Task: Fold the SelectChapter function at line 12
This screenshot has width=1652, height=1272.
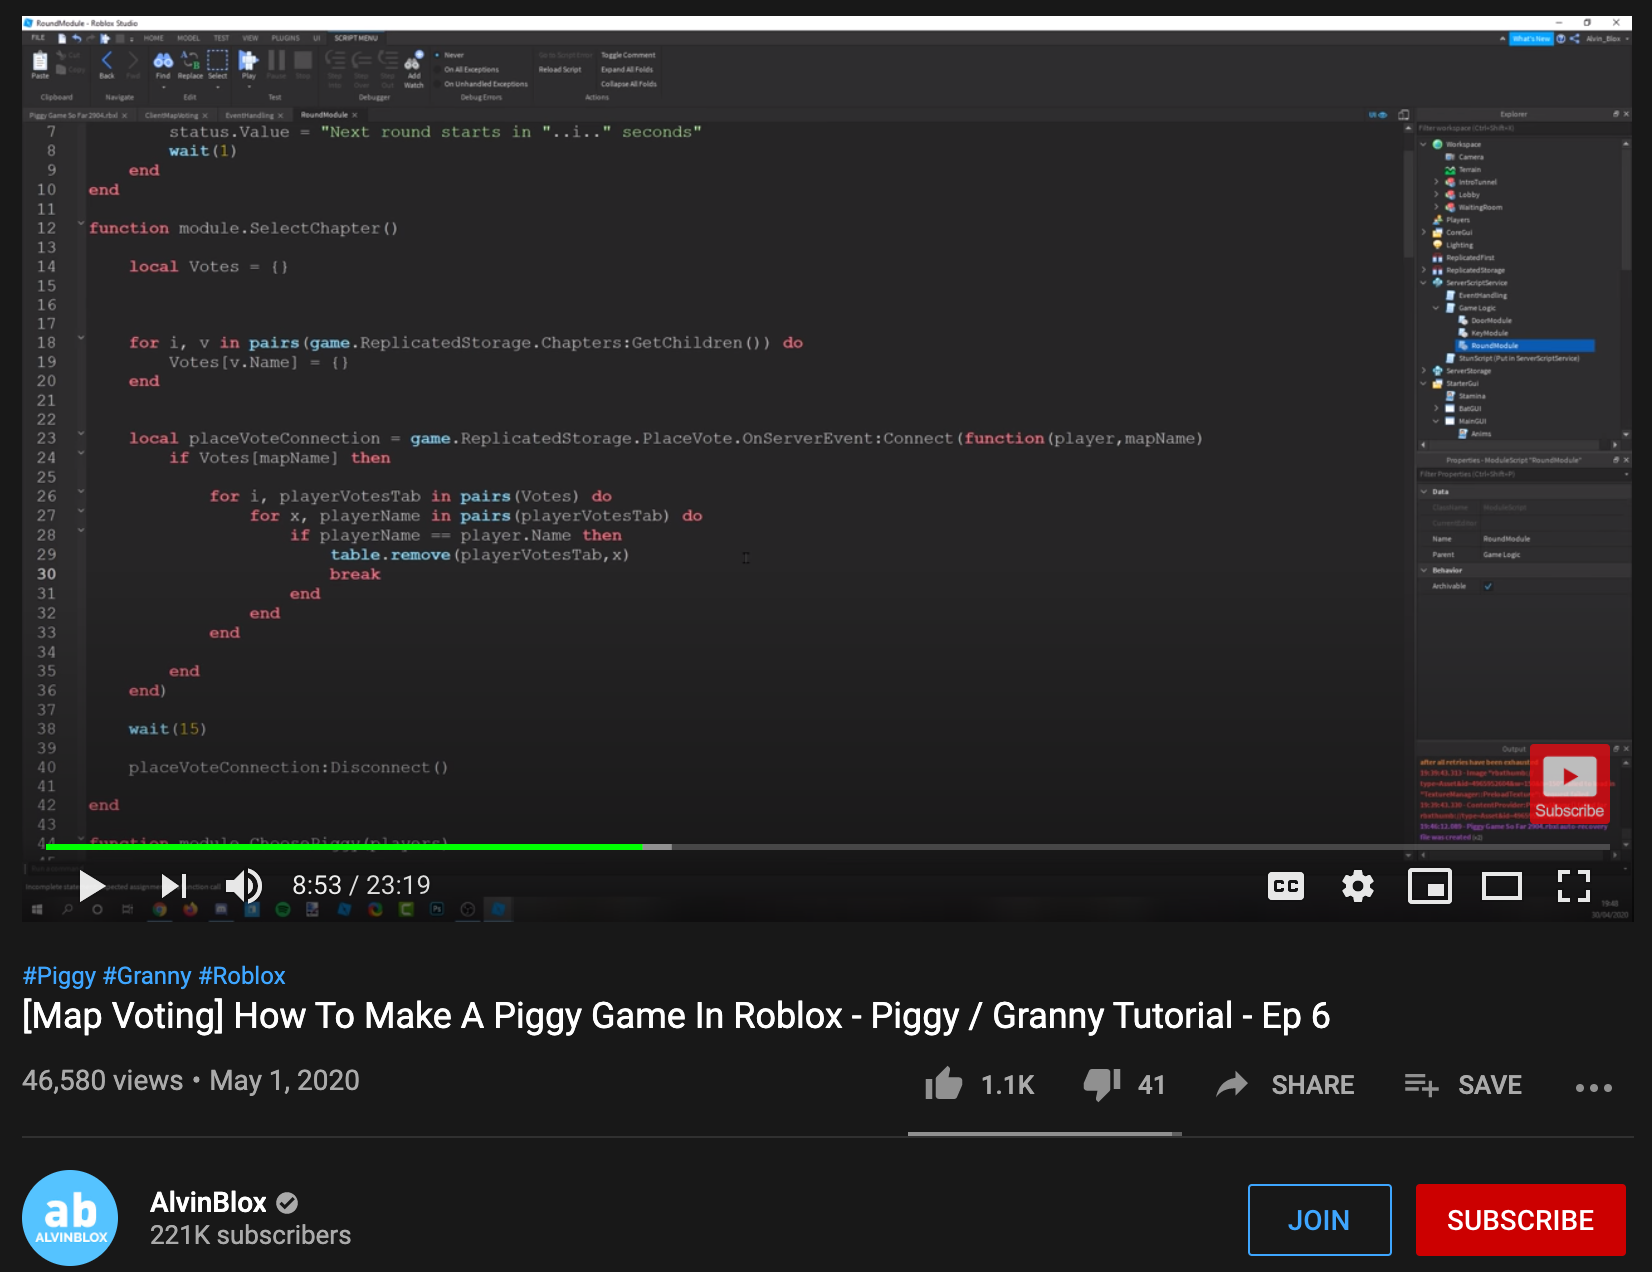Action: tap(81, 225)
